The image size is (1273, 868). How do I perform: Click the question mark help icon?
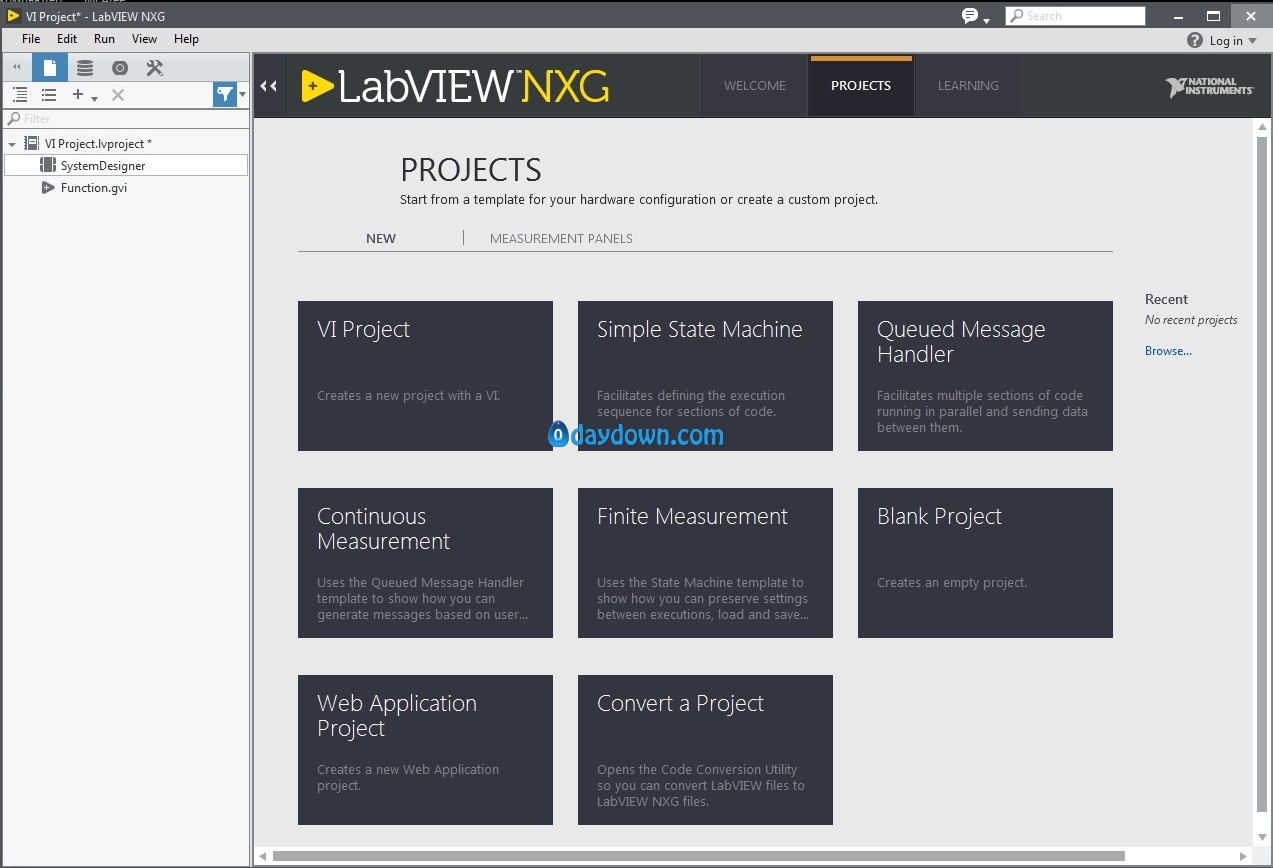click(1194, 40)
